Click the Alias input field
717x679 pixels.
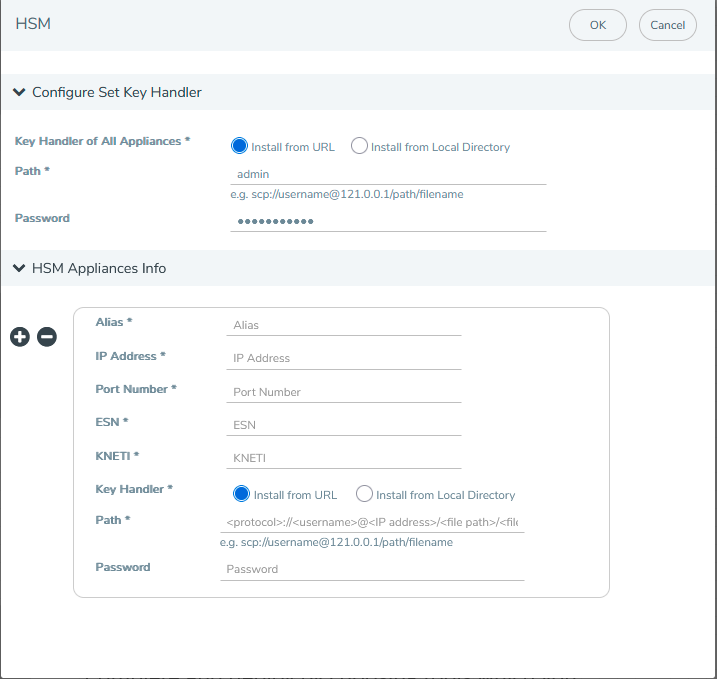[344, 325]
